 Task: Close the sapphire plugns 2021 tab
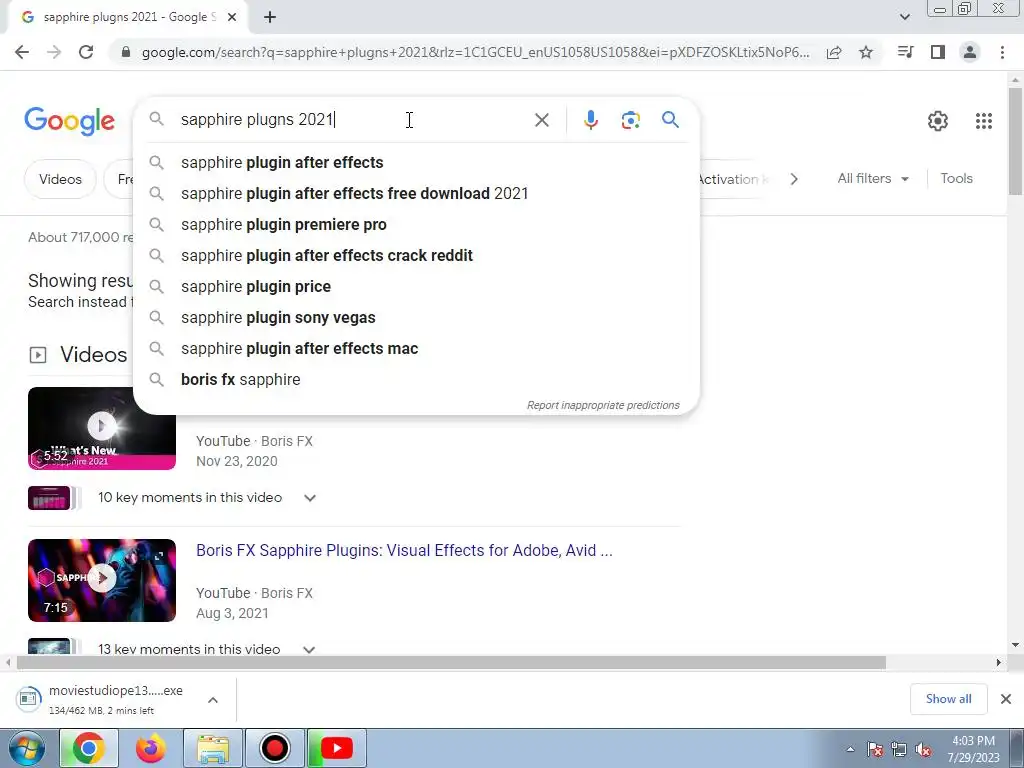pos(232,17)
